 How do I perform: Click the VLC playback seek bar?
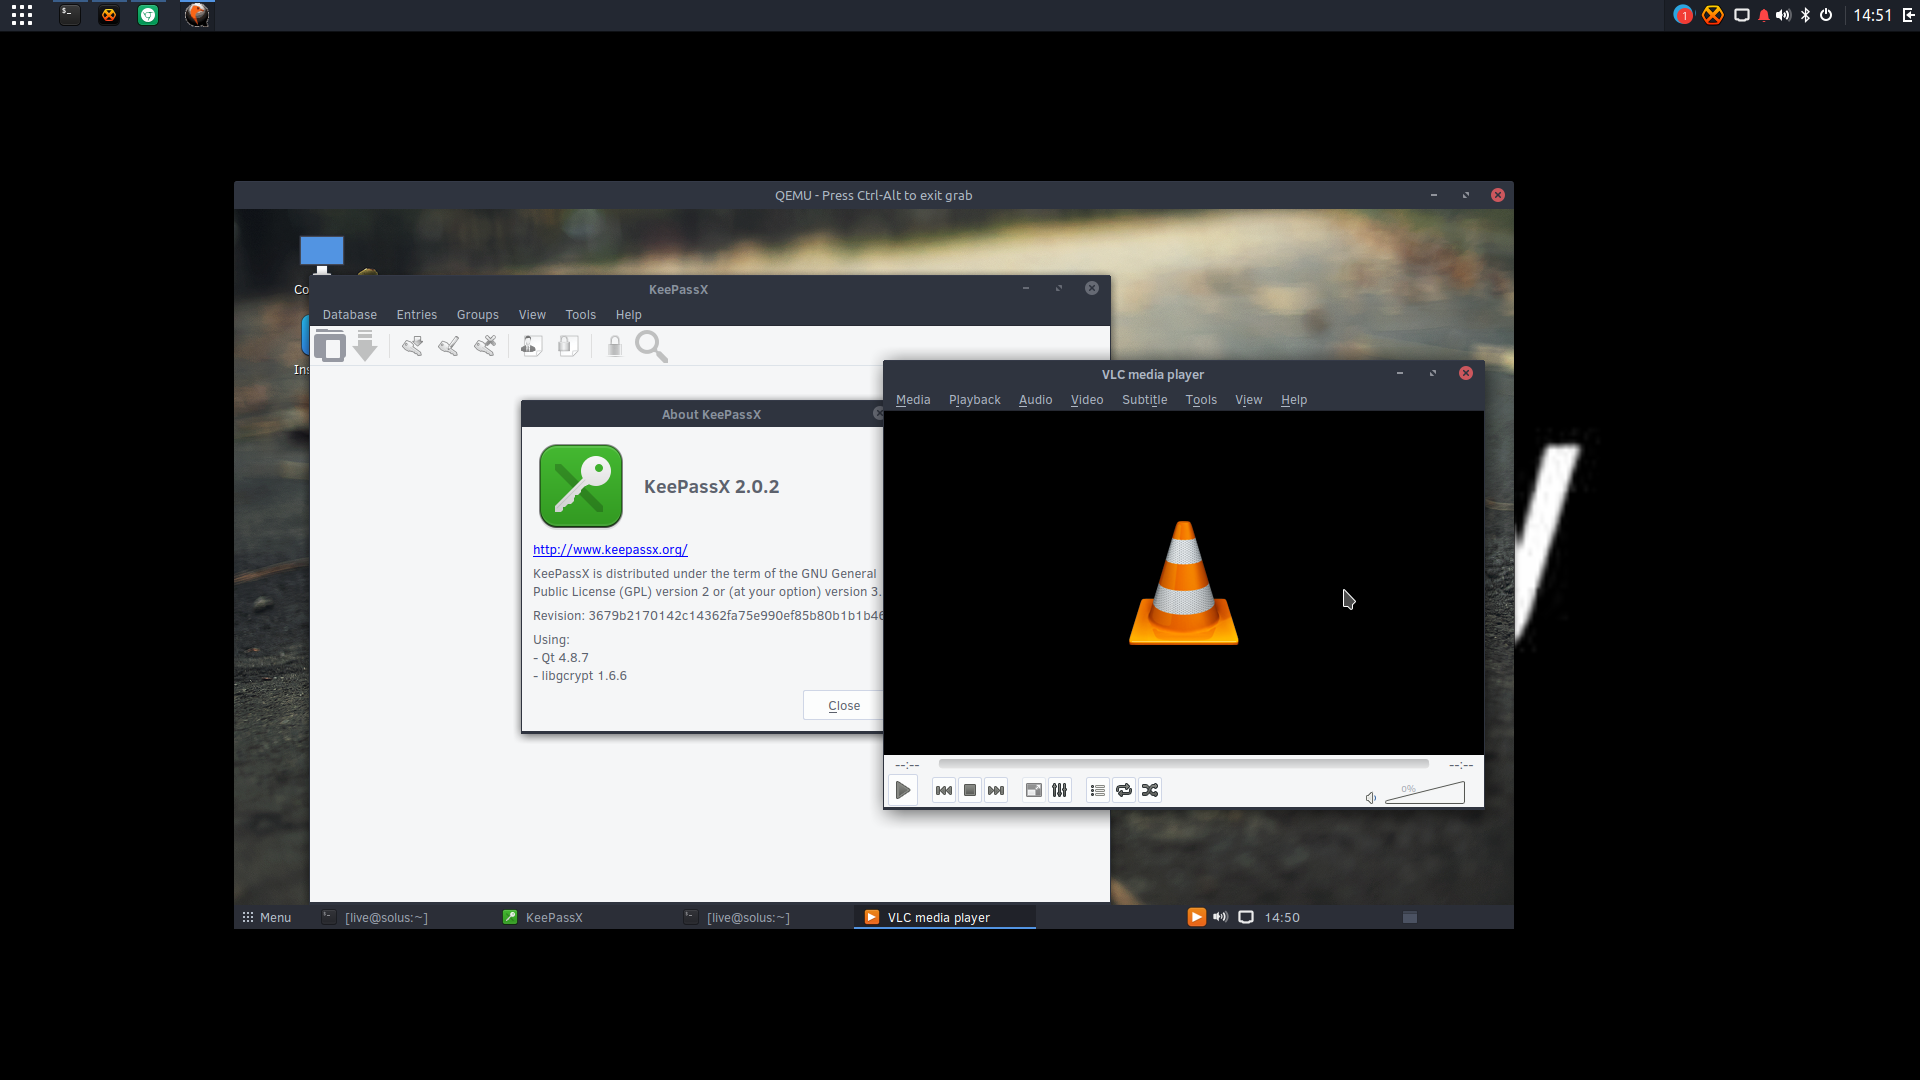[x=1183, y=764]
